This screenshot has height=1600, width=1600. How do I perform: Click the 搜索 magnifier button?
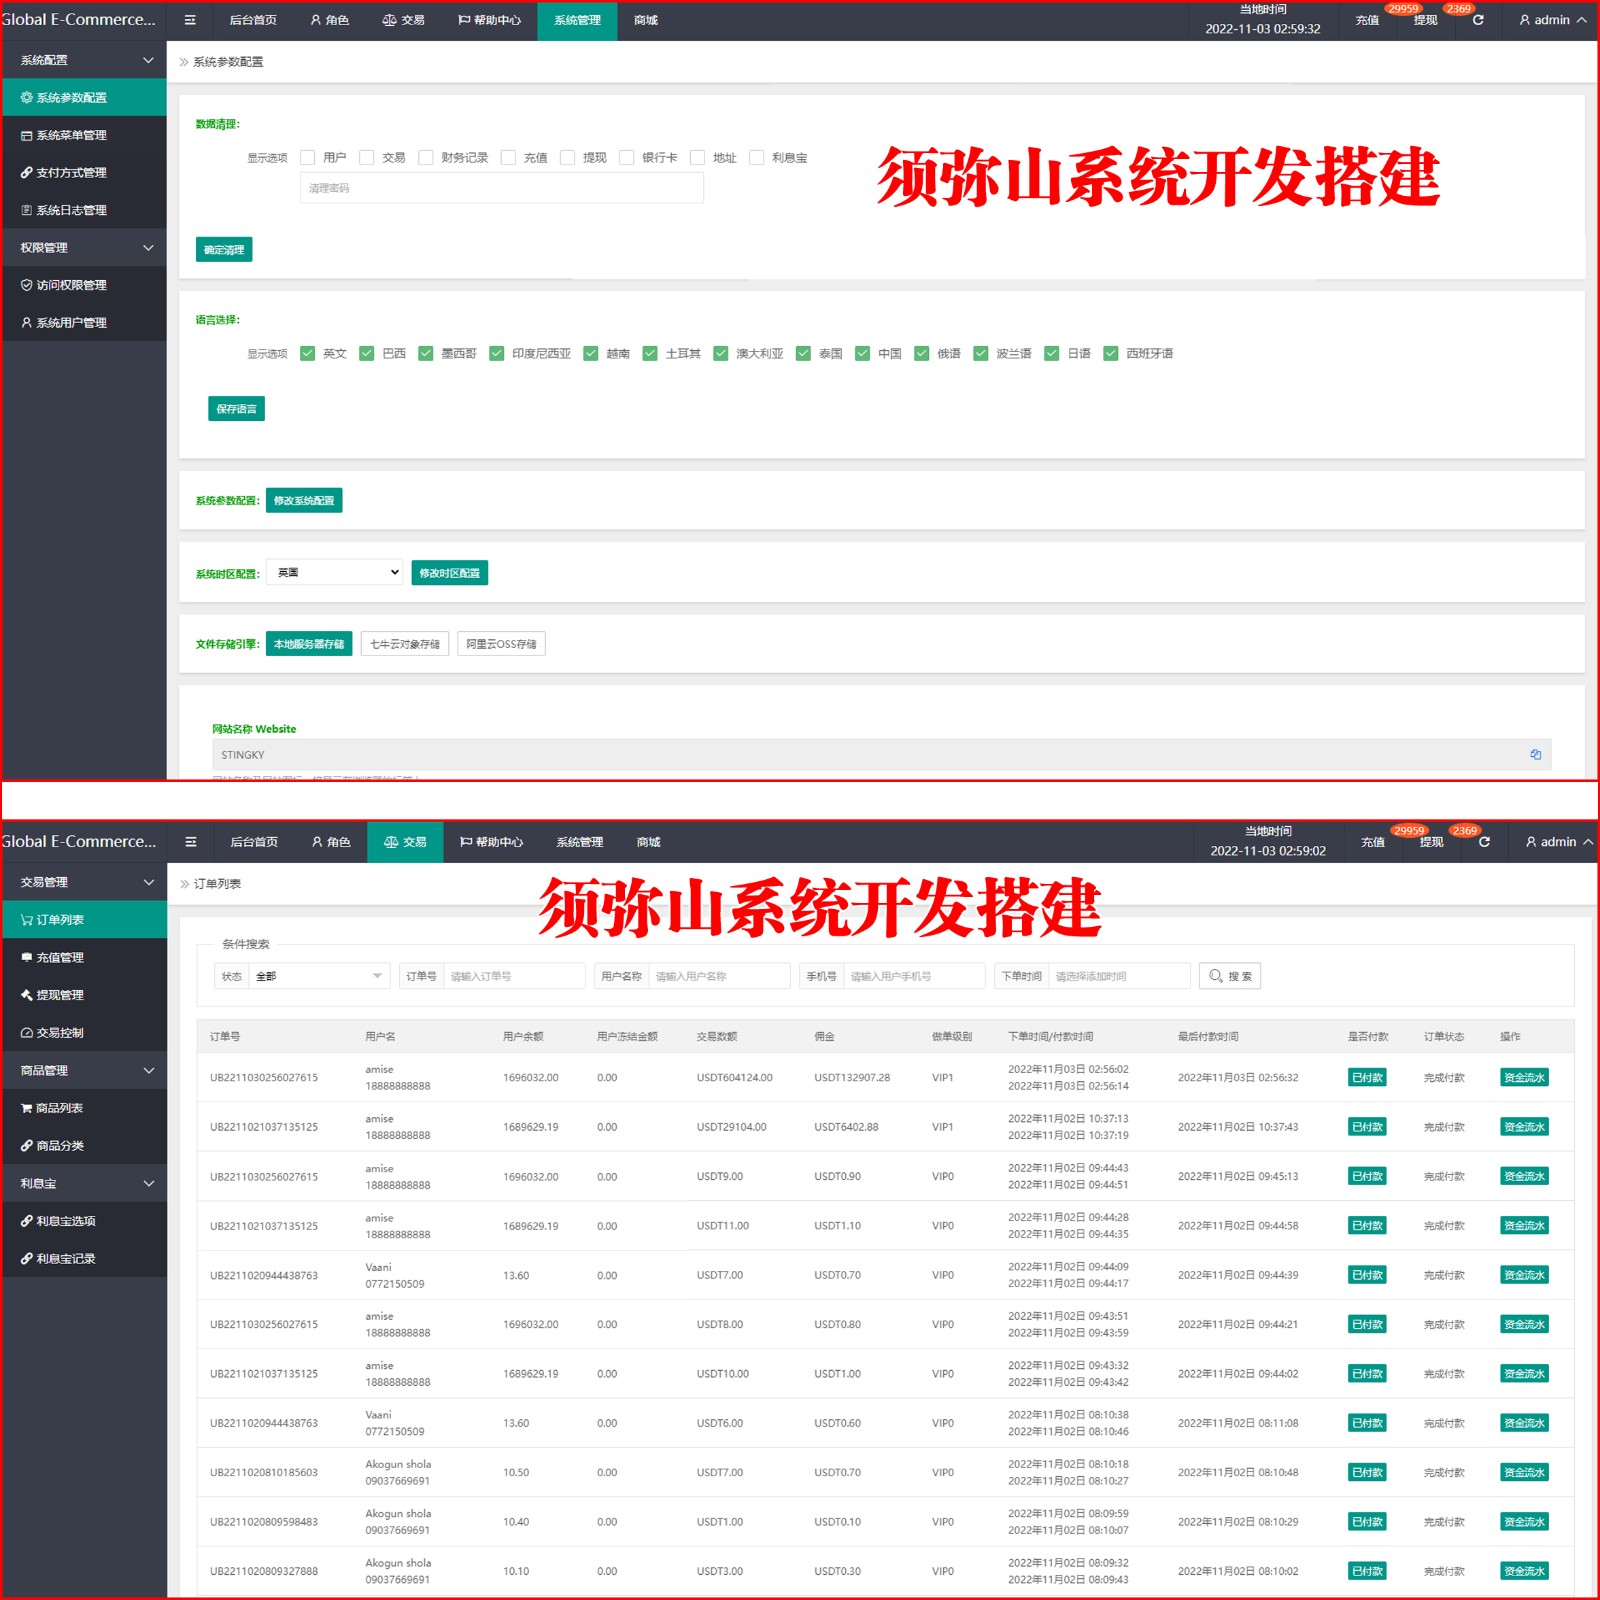pyautogui.click(x=1229, y=976)
